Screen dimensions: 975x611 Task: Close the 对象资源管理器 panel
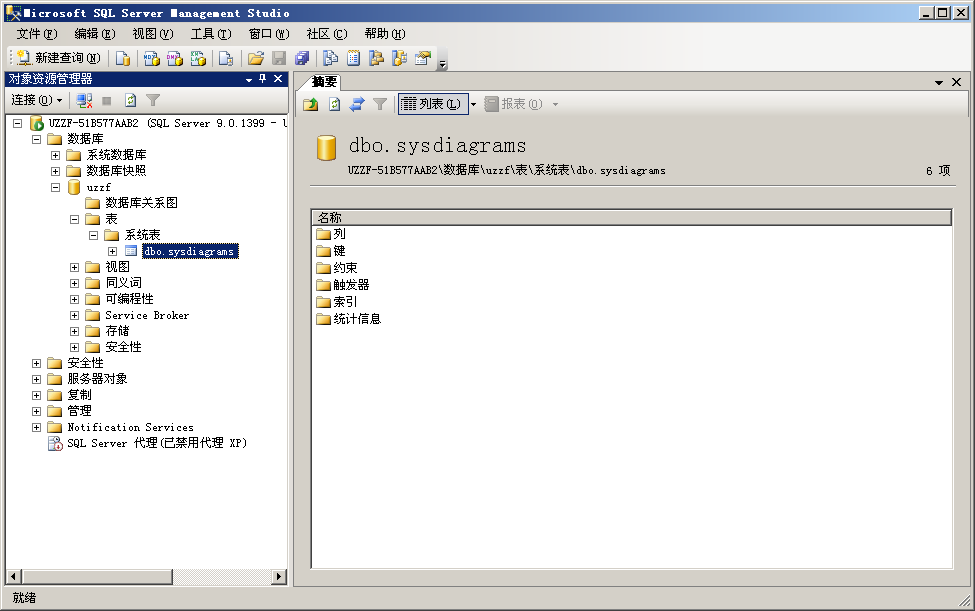pos(278,79)
